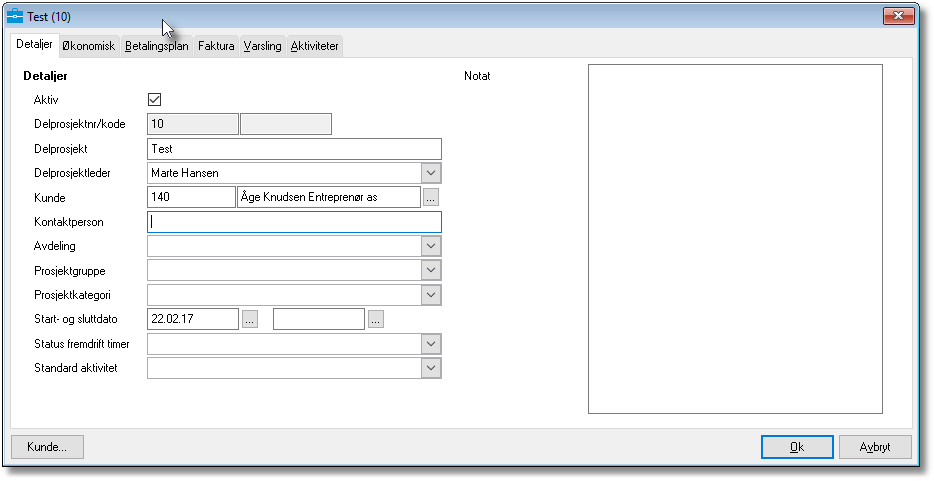Cancel with the Avbryt button
This screenshot has height=481, width=934.
[875, 447]
